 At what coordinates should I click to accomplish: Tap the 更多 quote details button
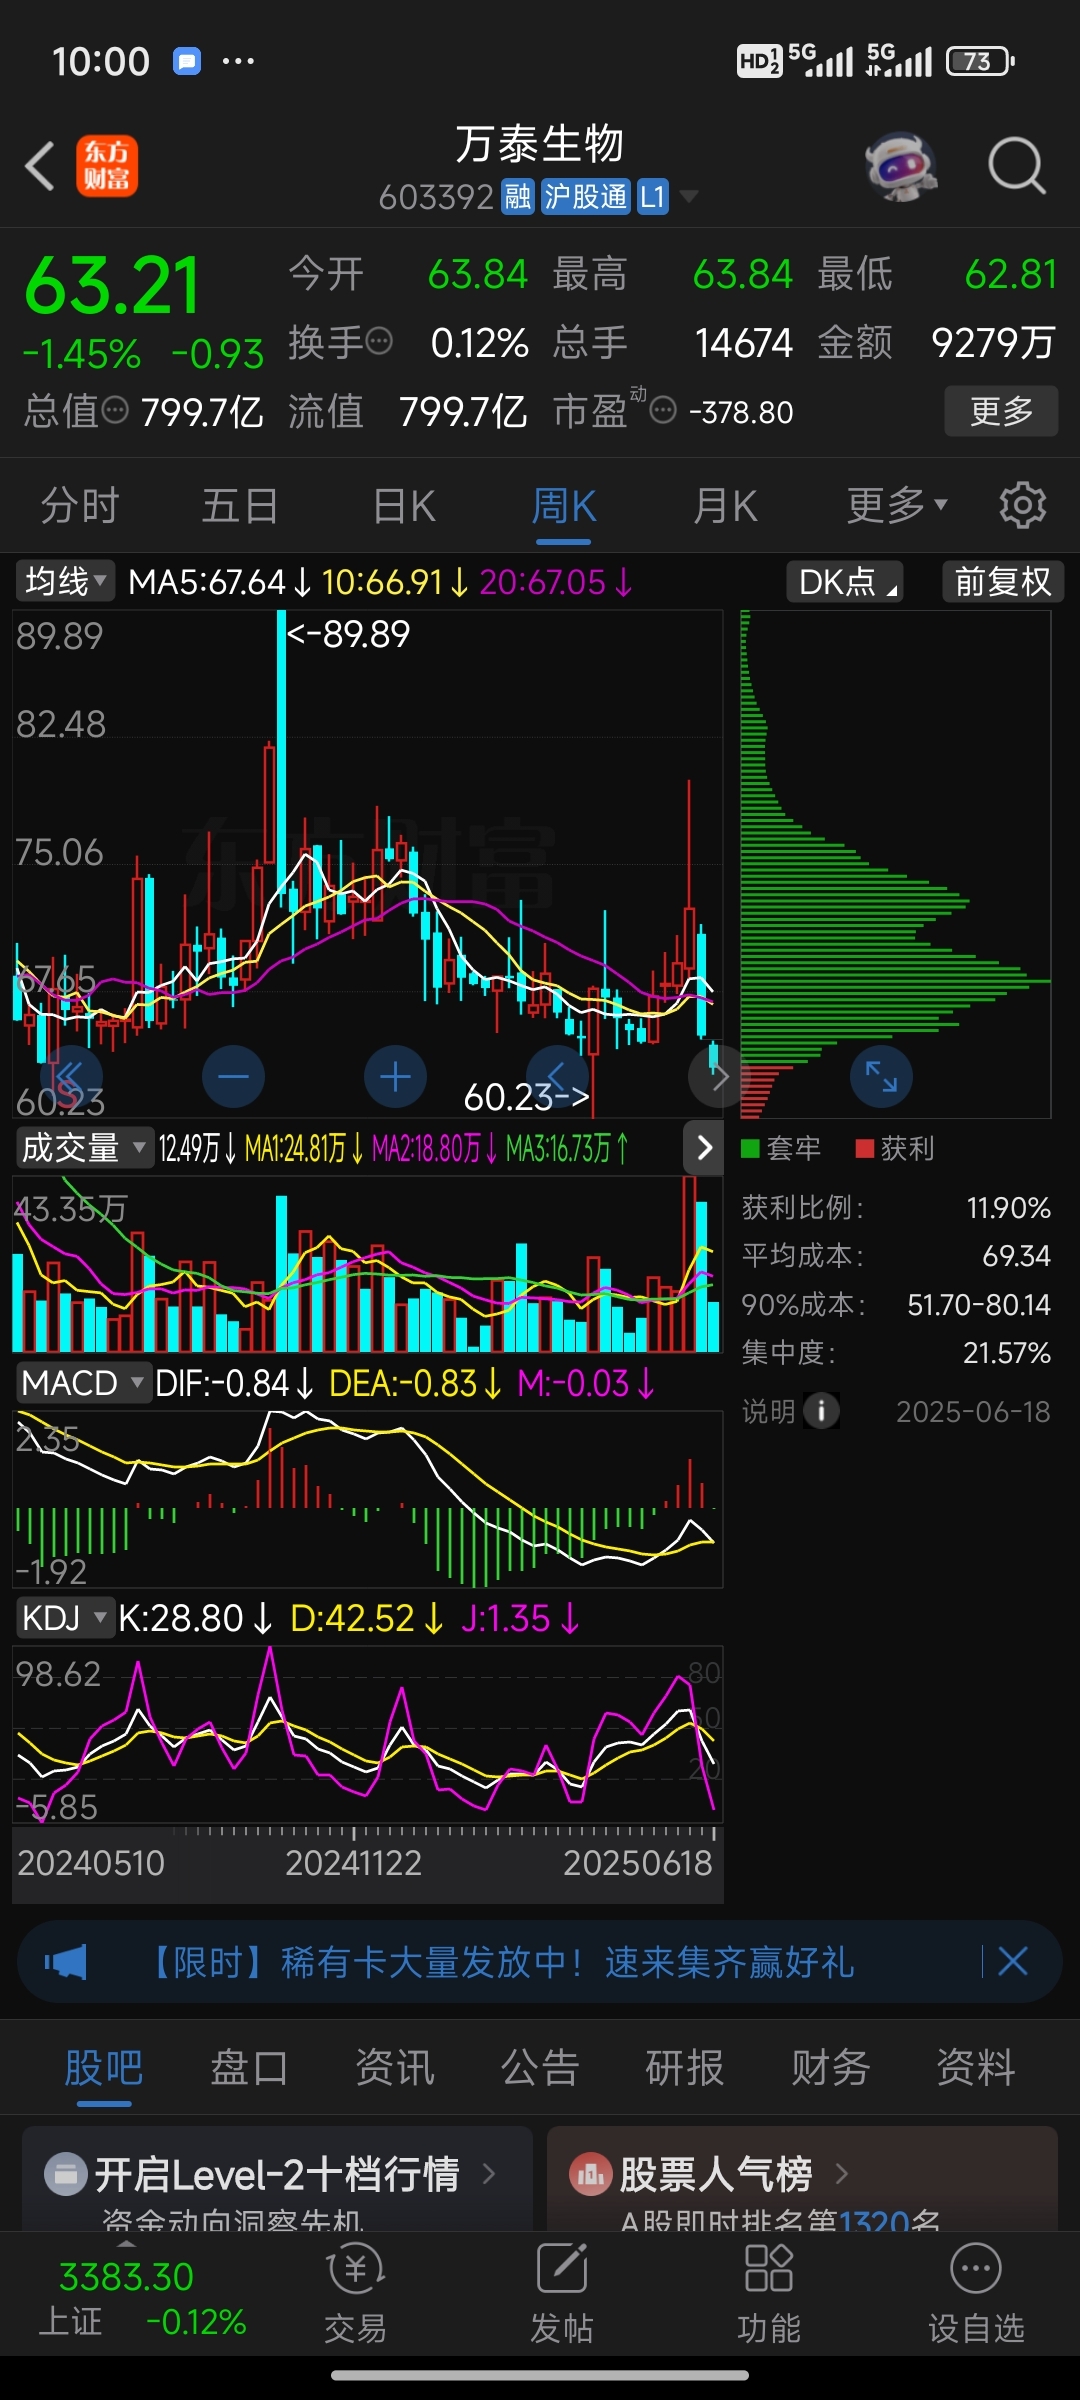coord(1001,410)
